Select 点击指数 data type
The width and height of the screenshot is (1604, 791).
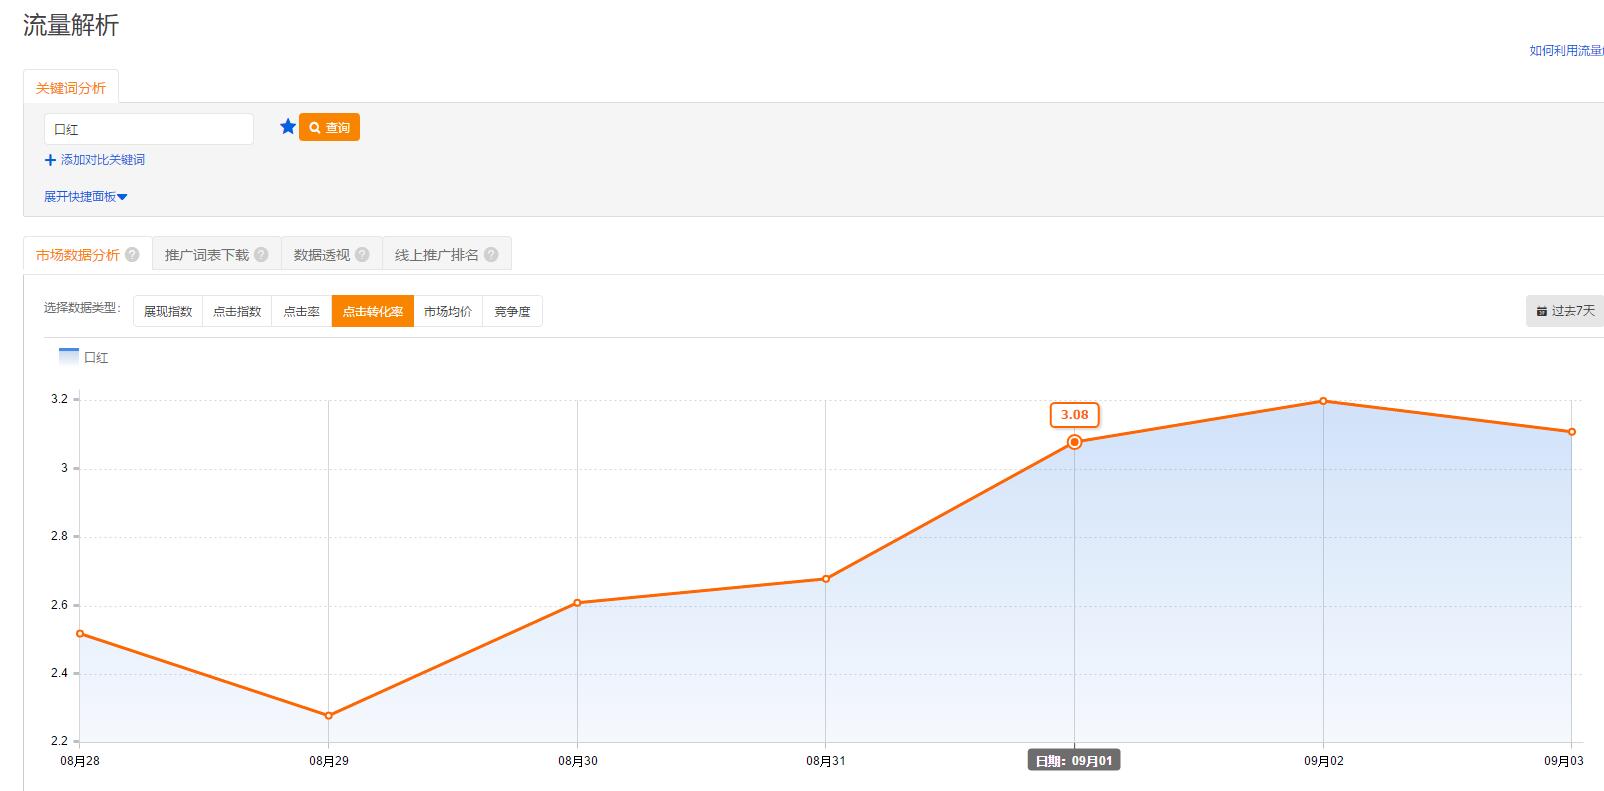coord(237,311)
